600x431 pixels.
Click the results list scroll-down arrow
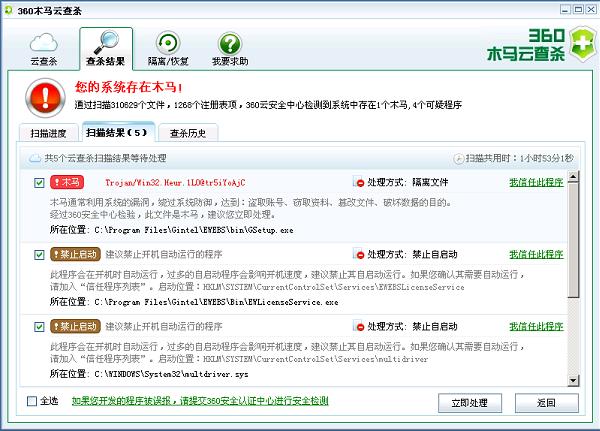[573, 380]
